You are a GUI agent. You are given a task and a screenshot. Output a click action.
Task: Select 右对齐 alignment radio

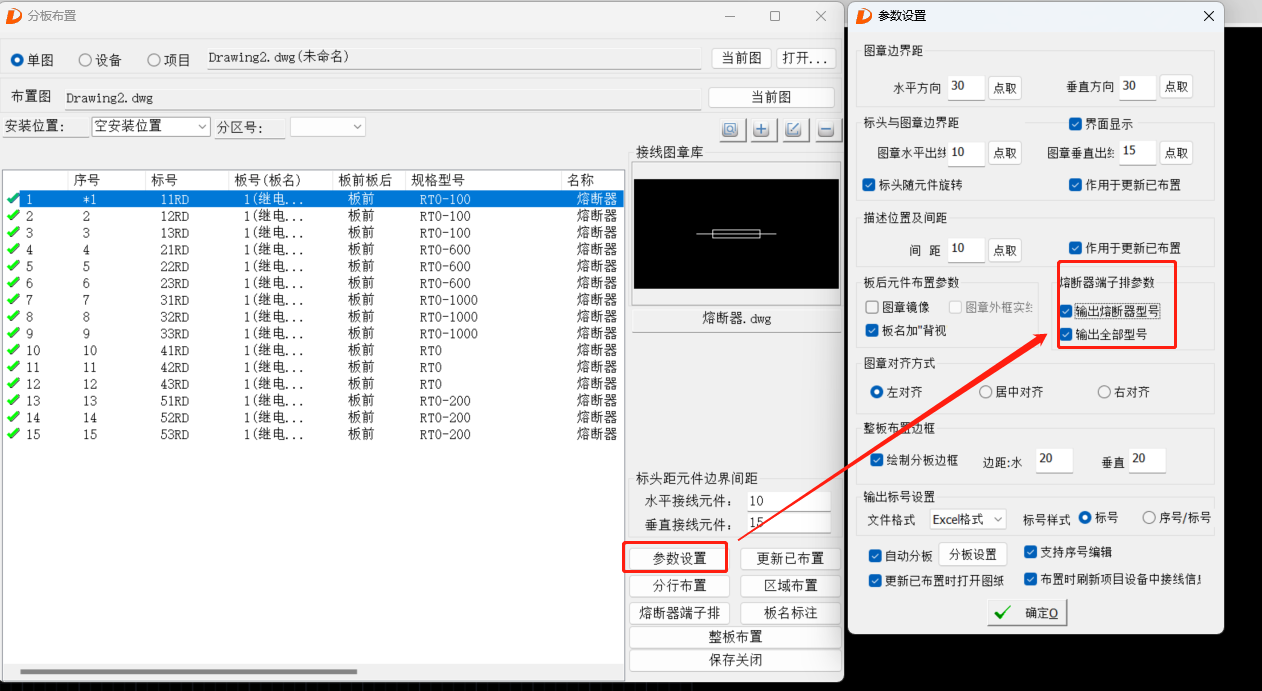[1104, 392]
